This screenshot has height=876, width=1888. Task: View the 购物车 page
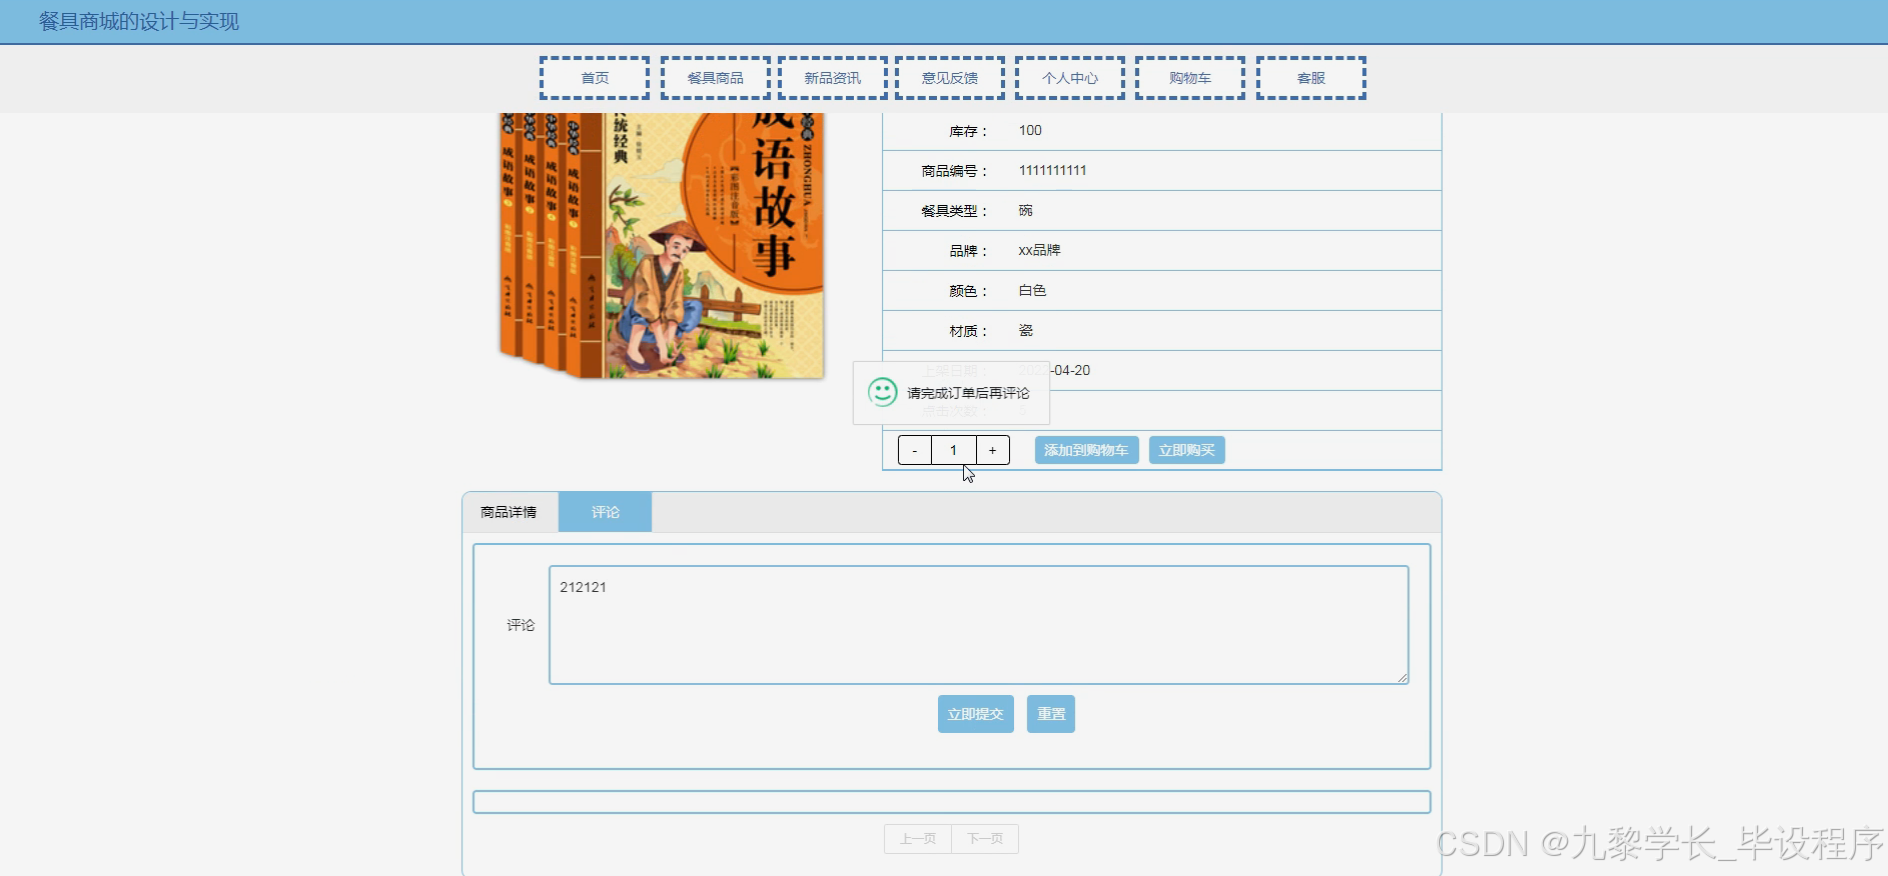coord(1190,78)
